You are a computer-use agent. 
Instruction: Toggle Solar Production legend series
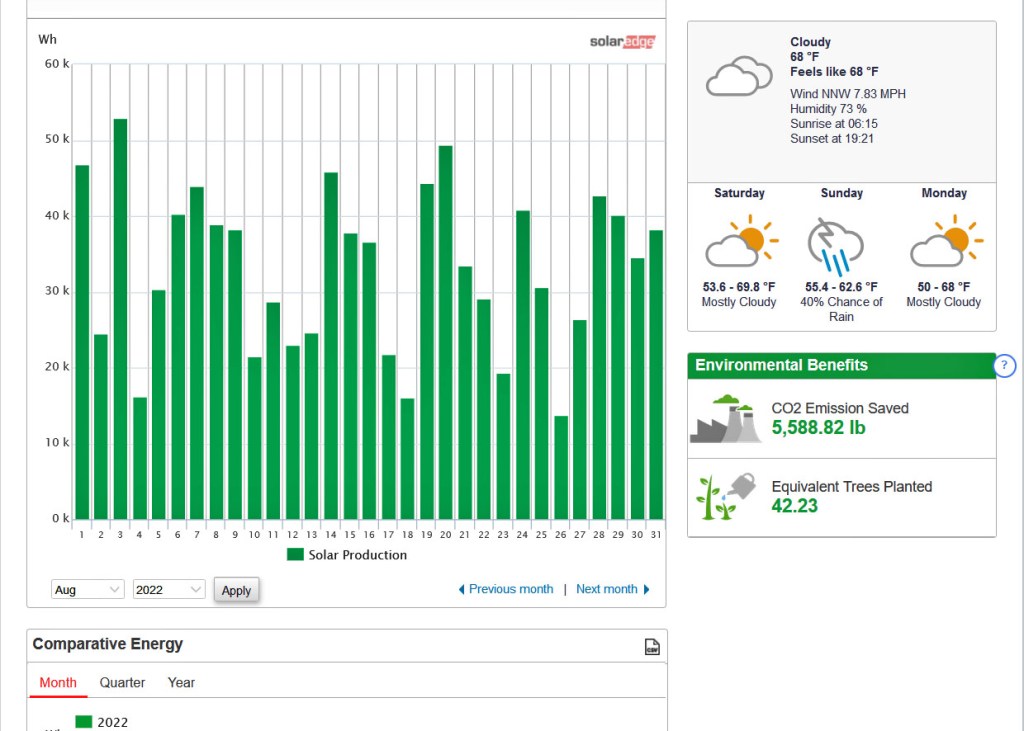pos(347,555)
